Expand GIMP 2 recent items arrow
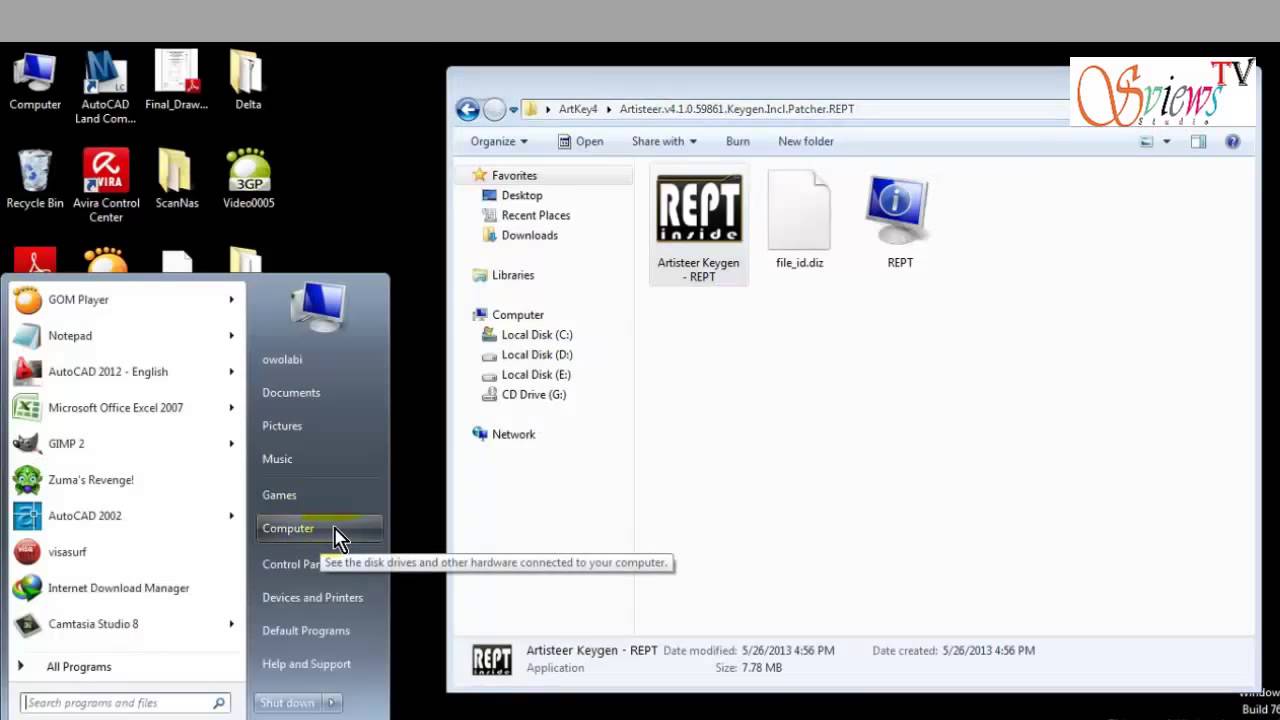Image resolution: width=1280 pixels, height=720 pixels. click(x=231, y=444)
